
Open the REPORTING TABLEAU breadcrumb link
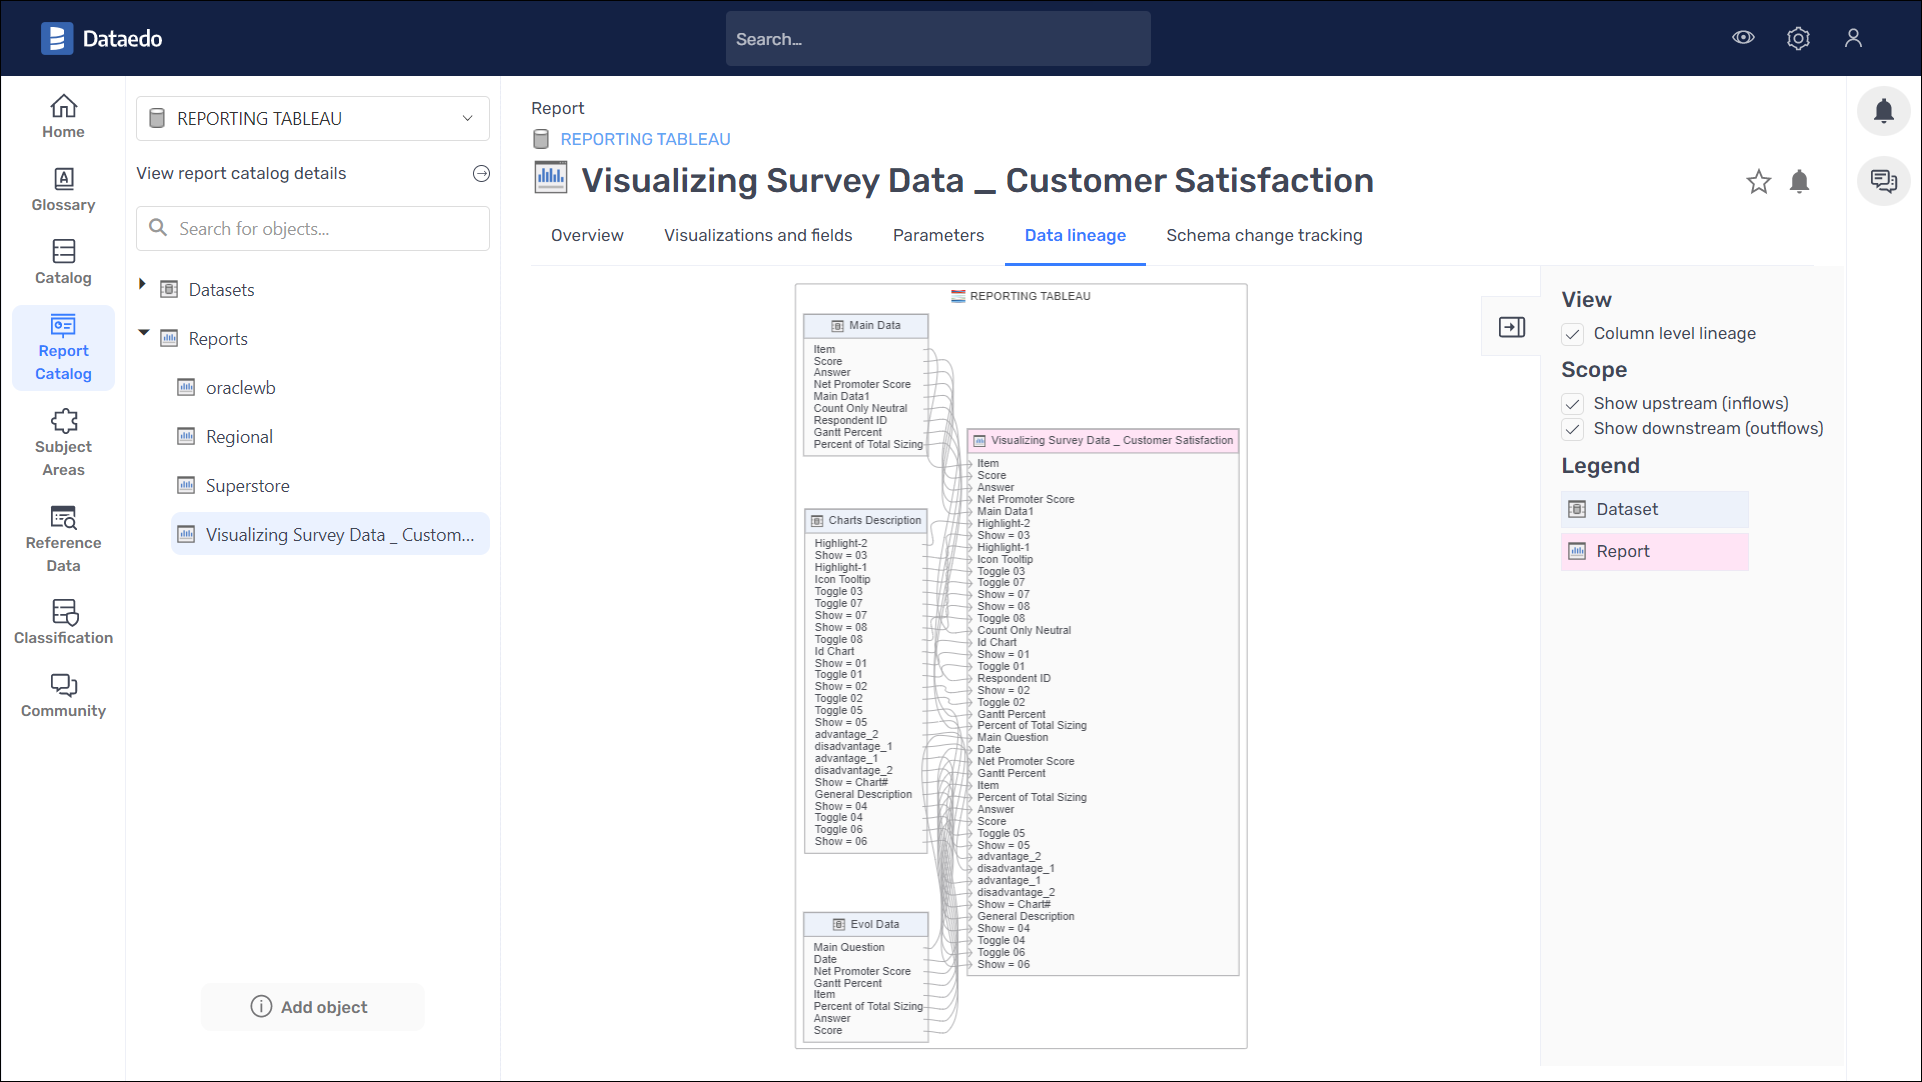point(645,139)
